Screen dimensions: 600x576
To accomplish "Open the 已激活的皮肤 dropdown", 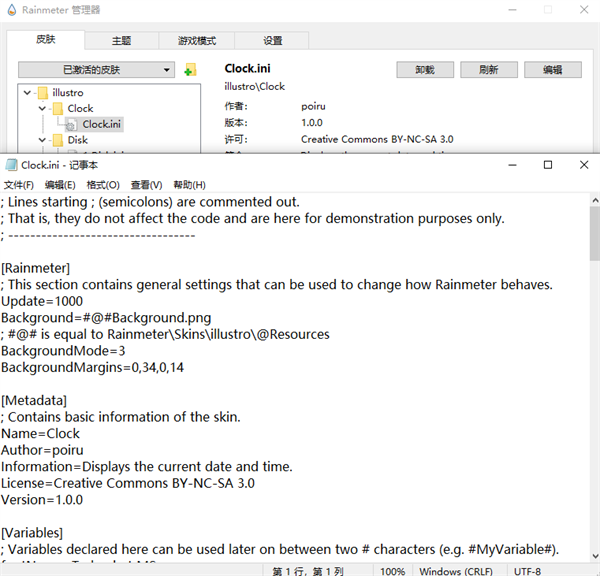I will [96, 70].
